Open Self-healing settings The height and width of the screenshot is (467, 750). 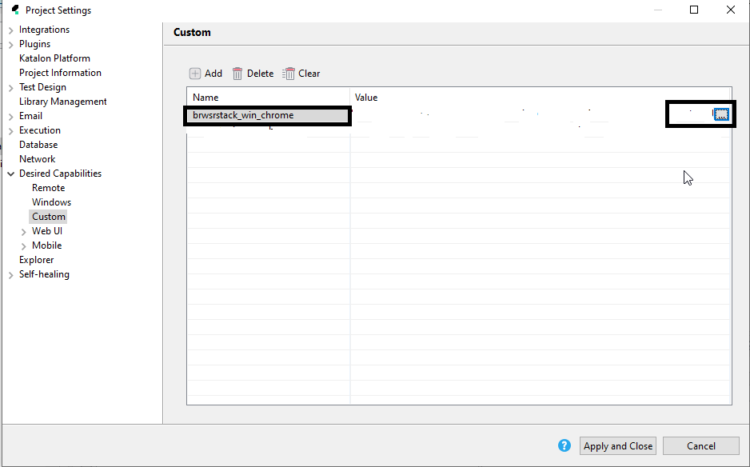click(x=44, y=274)
